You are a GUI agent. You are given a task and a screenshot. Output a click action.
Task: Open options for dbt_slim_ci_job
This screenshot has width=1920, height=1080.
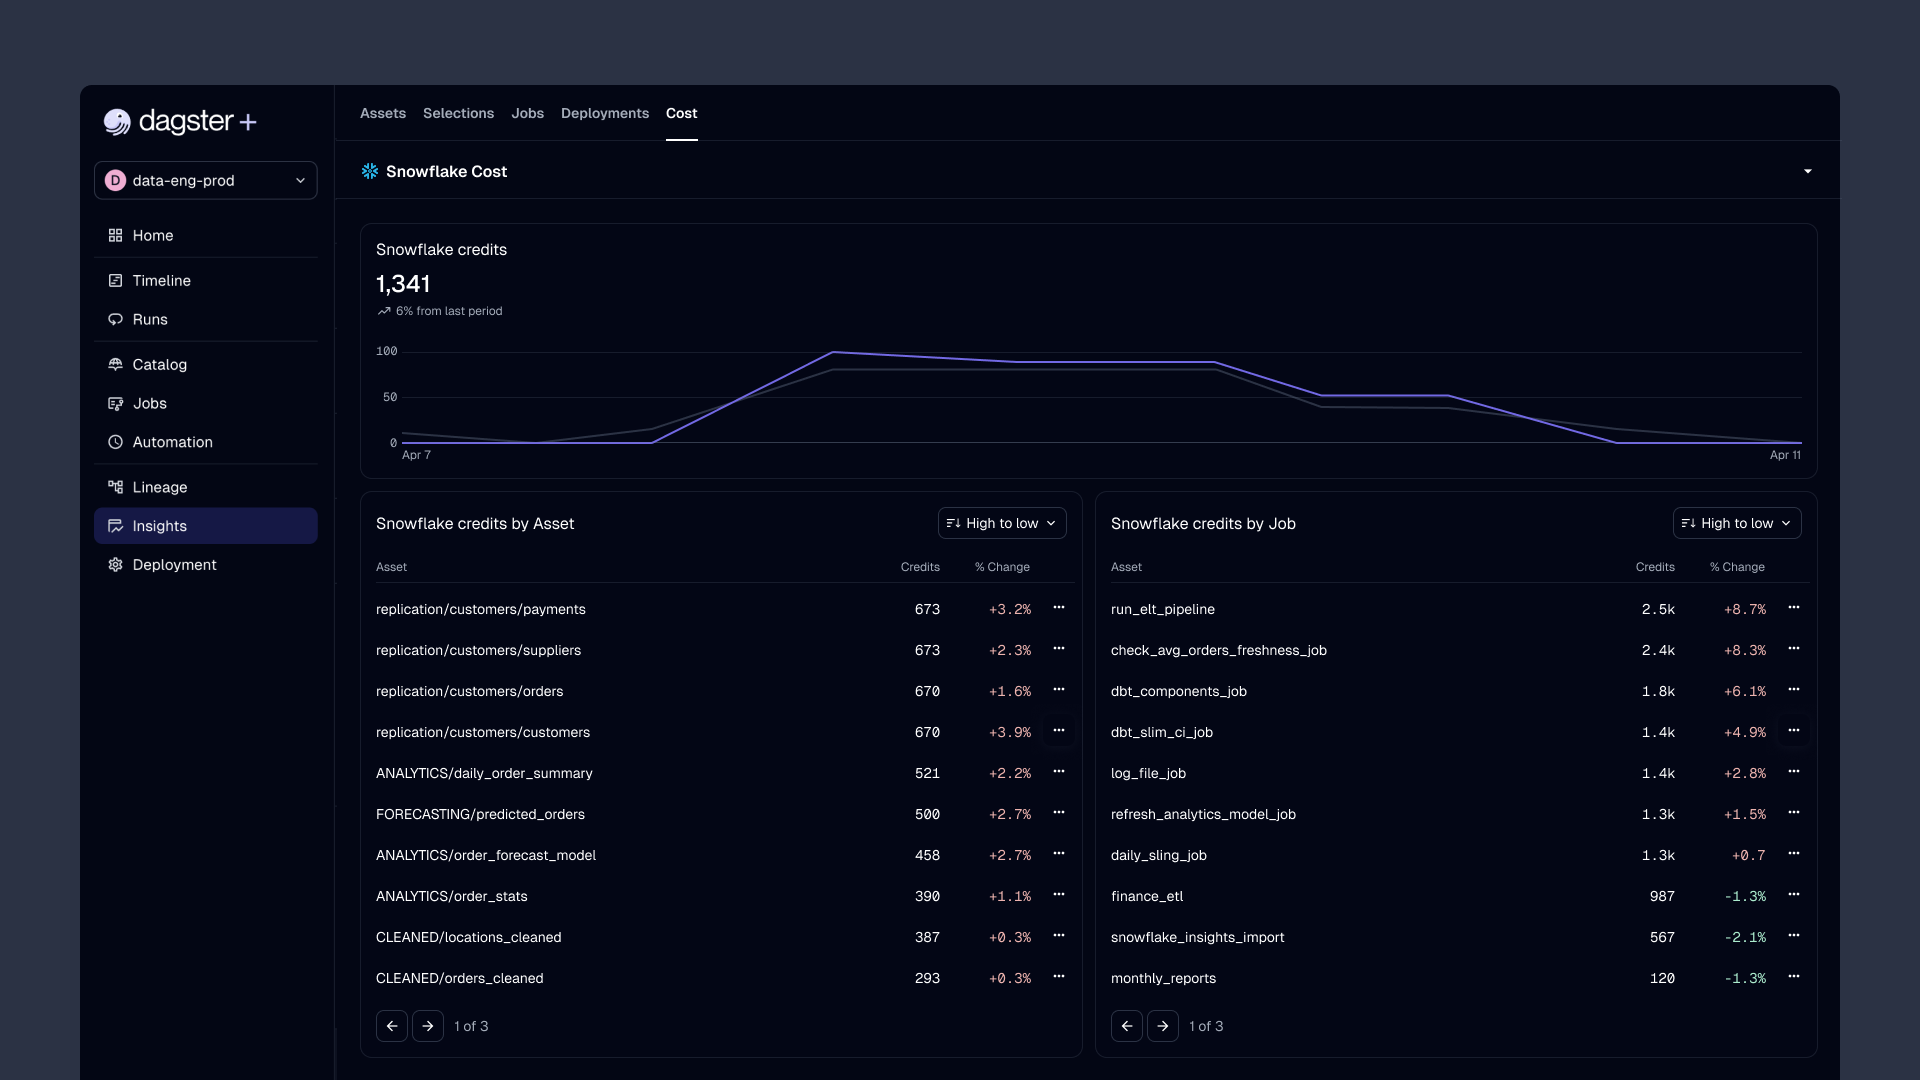[1794, 730]
